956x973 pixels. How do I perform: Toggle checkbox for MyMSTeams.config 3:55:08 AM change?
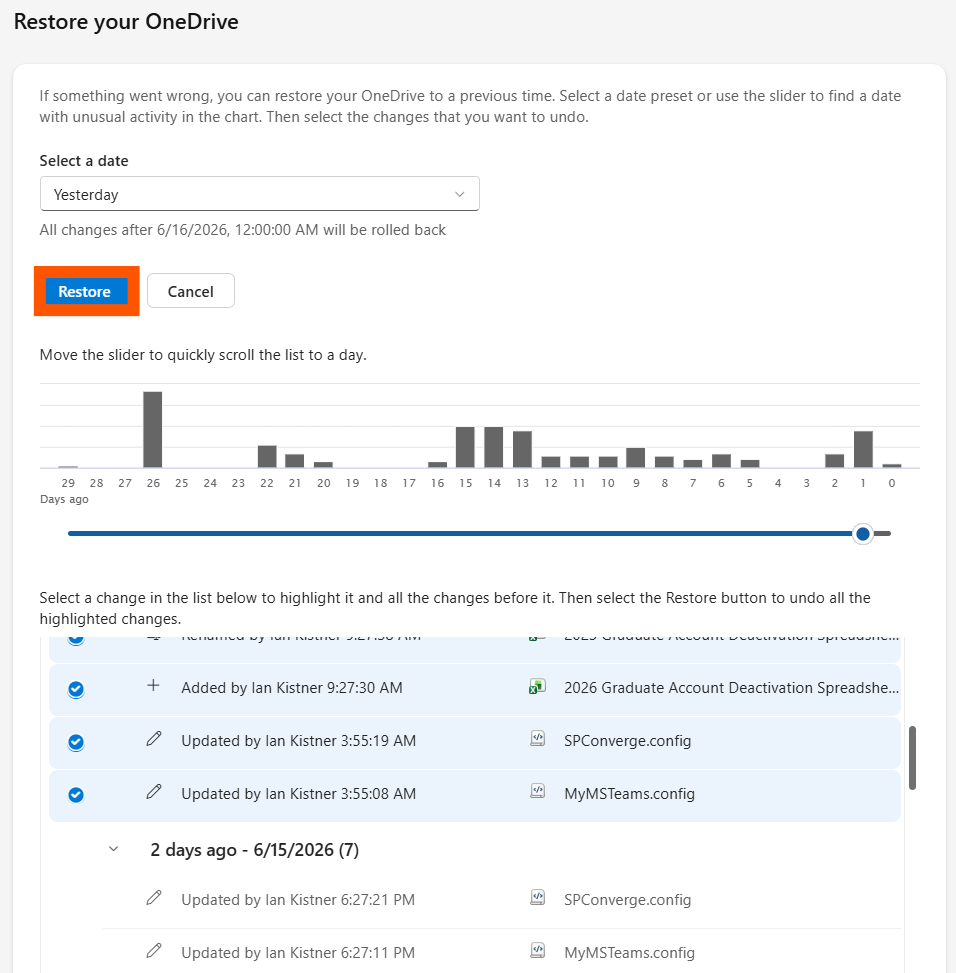(76, 795)
